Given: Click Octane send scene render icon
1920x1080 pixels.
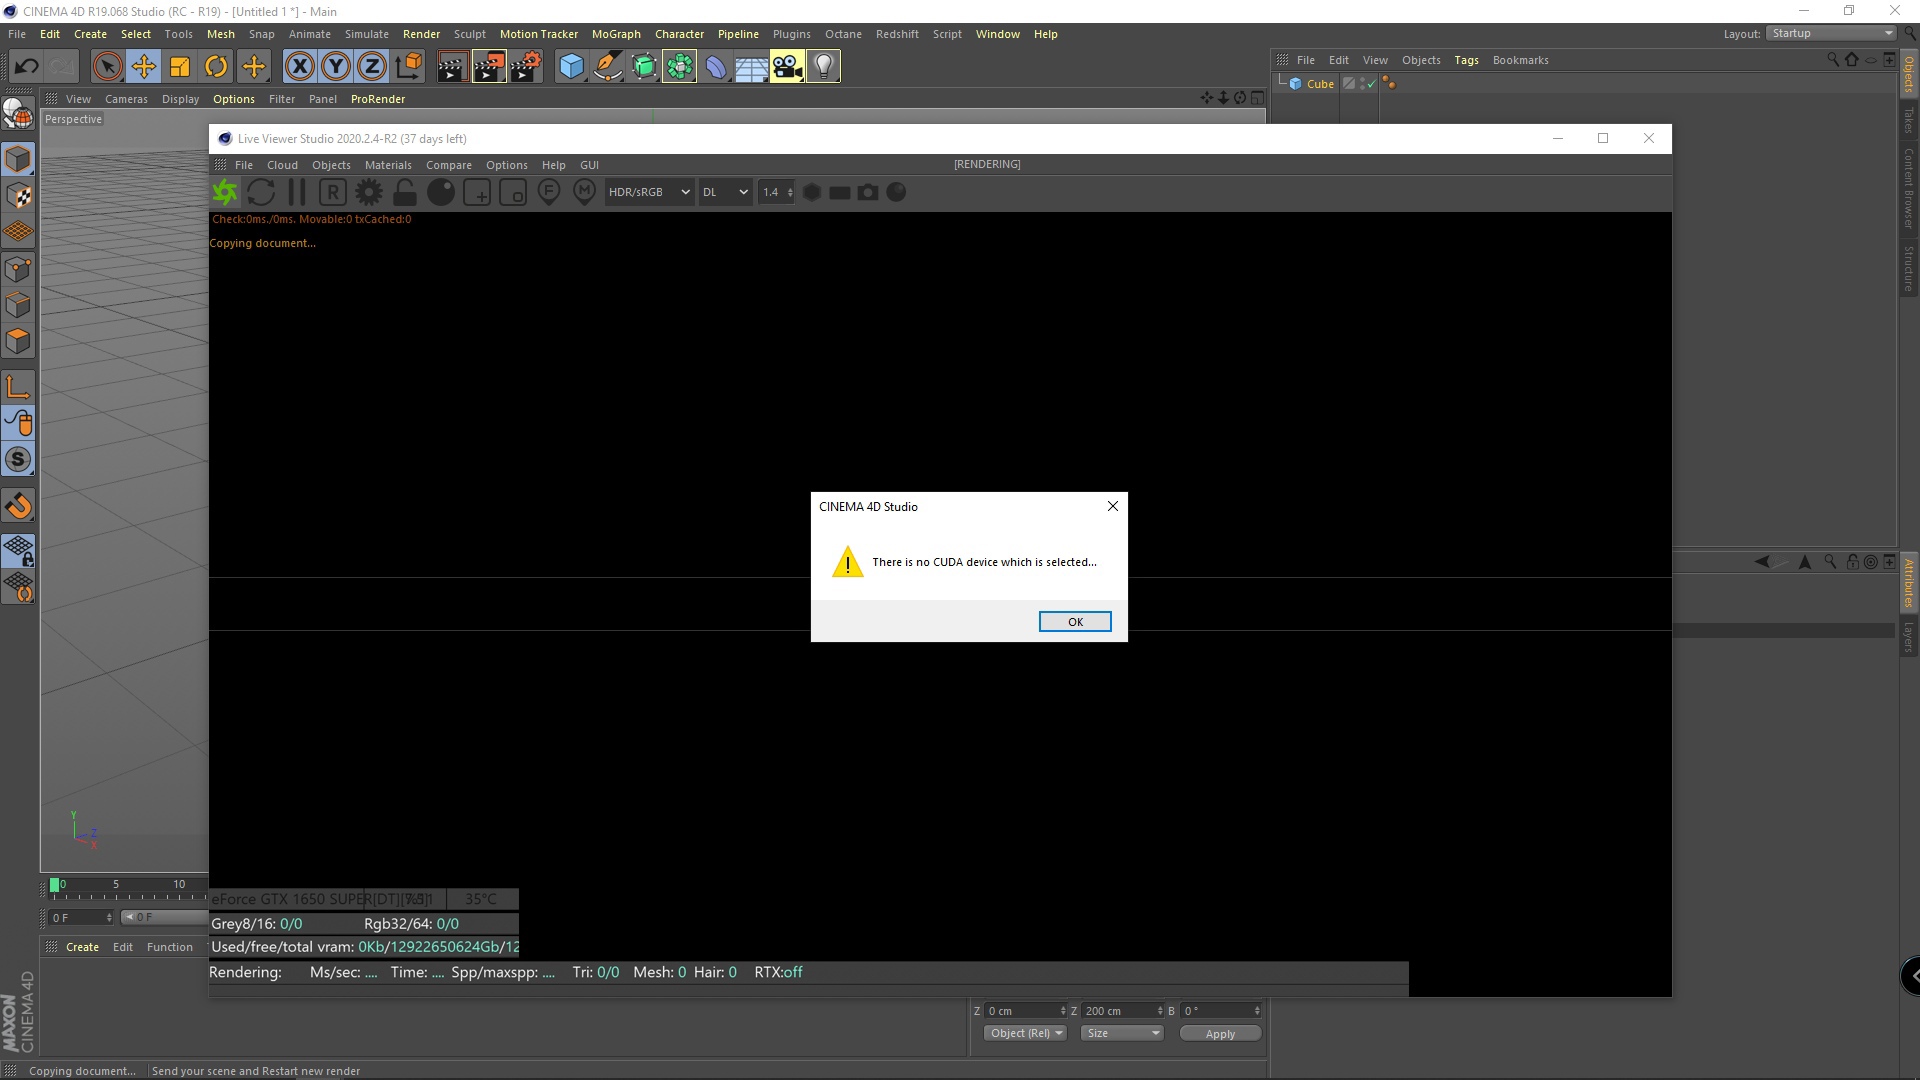Looking at the screenshot, I should click(x=226, y=192).
